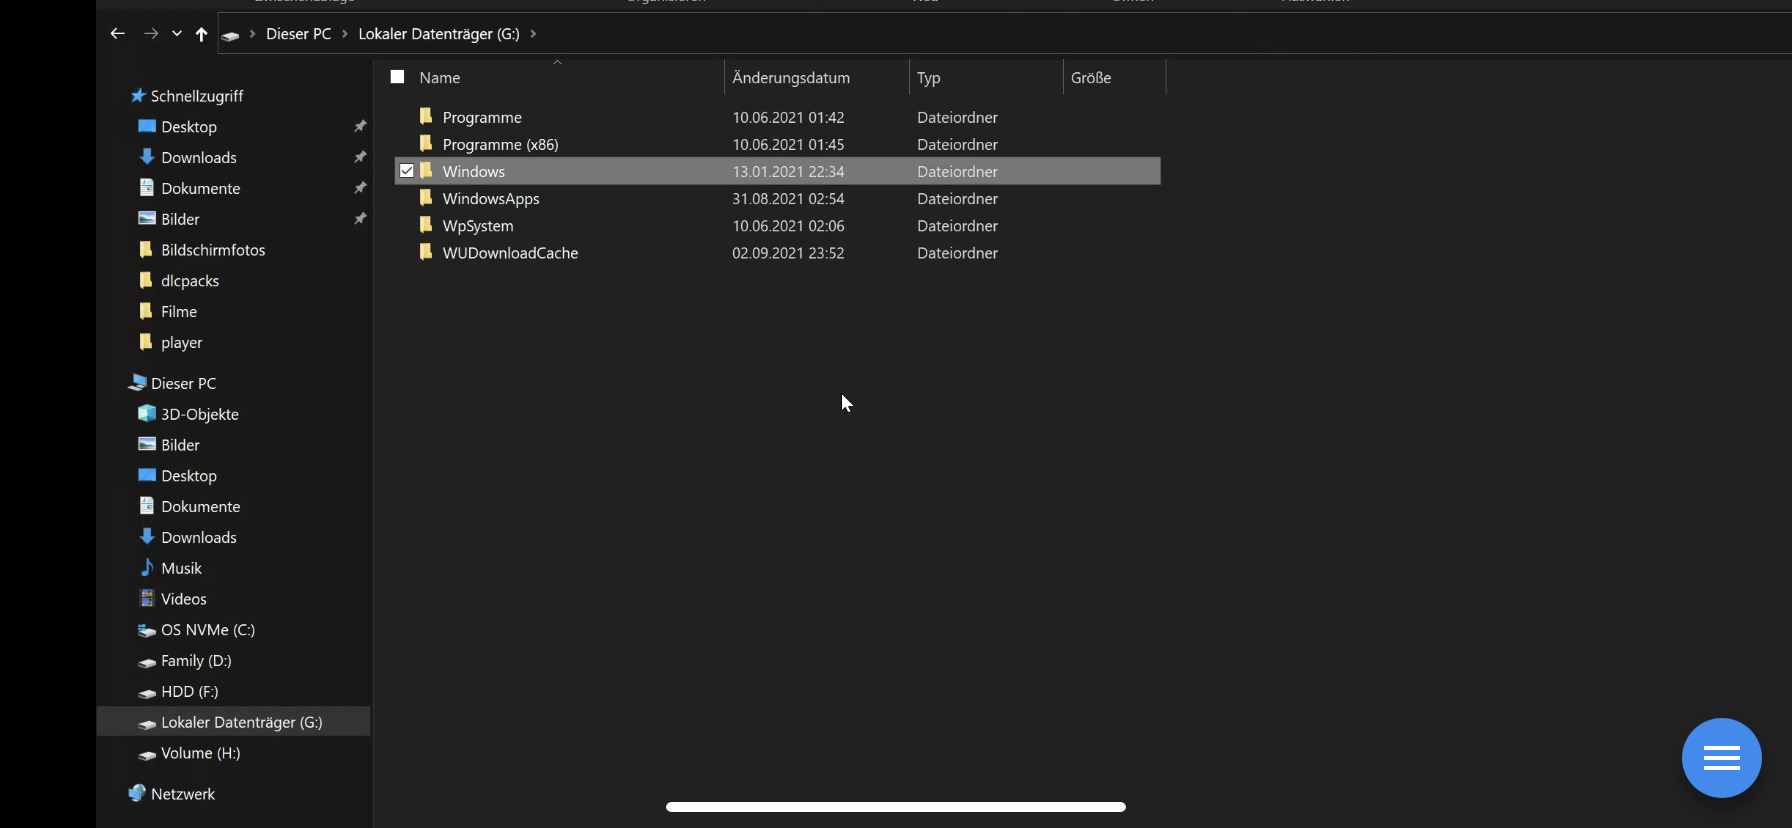The image size is (1792, 828).
Task: Click pin icon next to Downloads
Action: click(x=360, y=157)
